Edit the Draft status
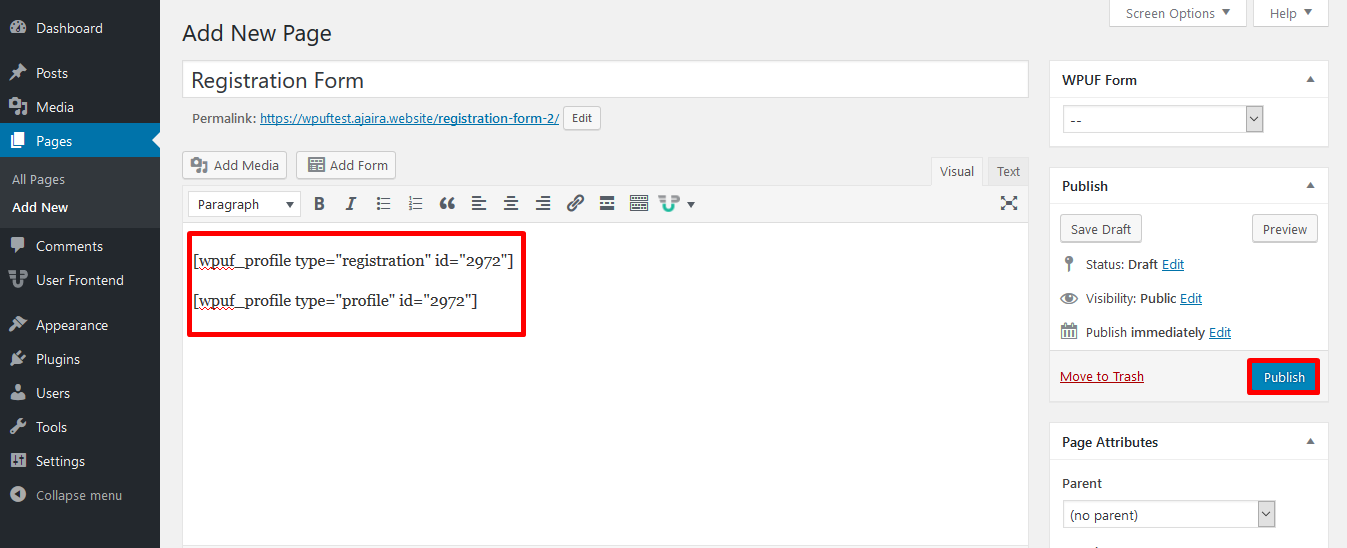Screen dimensions: 1347x548 pos(1173,264)
